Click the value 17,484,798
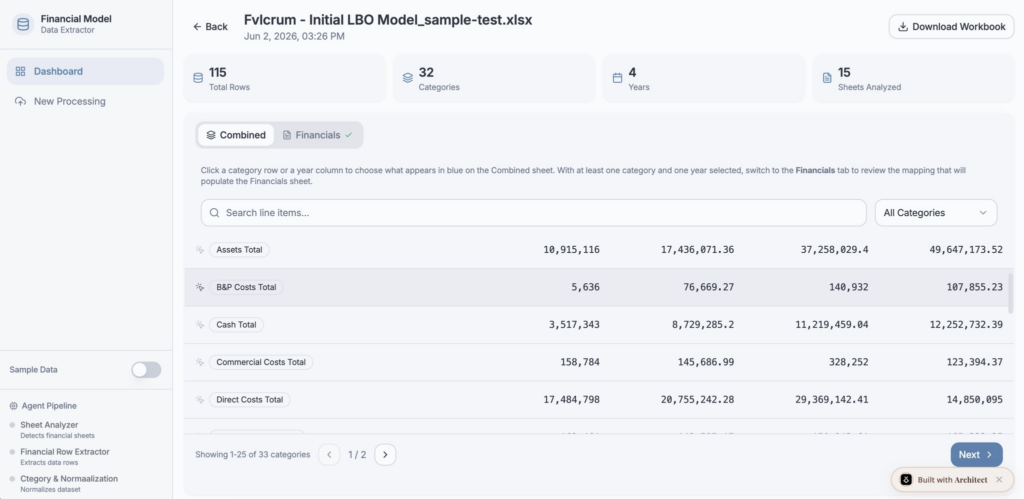Image resolution: width=1024 pixels, height=499 pixels. (x=571, y=400)
